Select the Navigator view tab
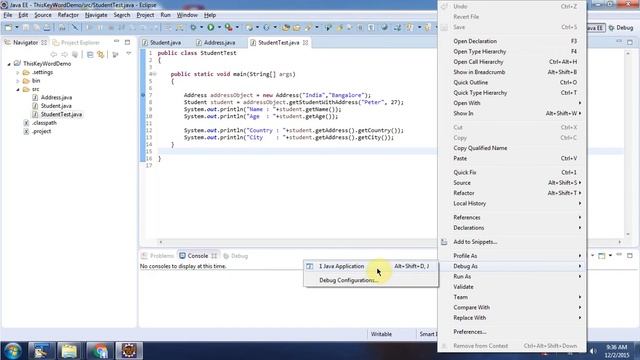The image size is (640, 360). [24, 42]
